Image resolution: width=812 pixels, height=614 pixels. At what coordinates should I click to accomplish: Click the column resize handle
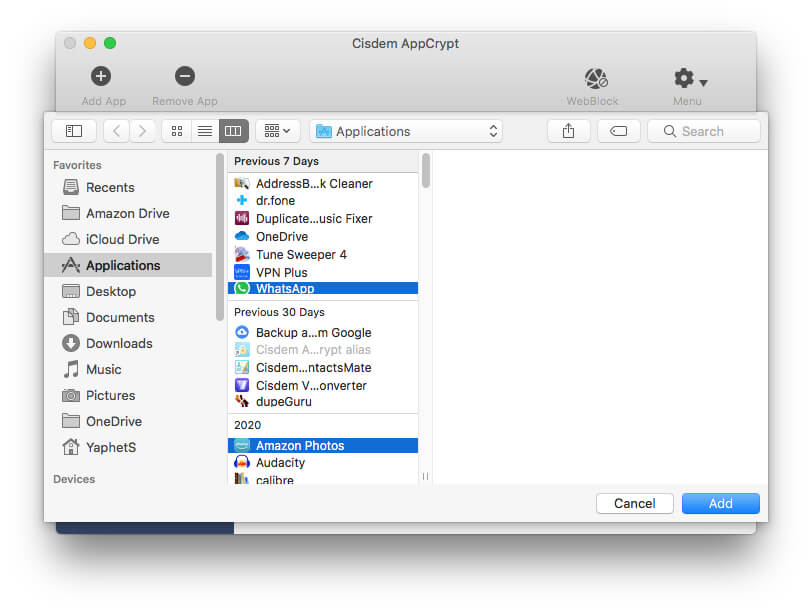point(425,476)
